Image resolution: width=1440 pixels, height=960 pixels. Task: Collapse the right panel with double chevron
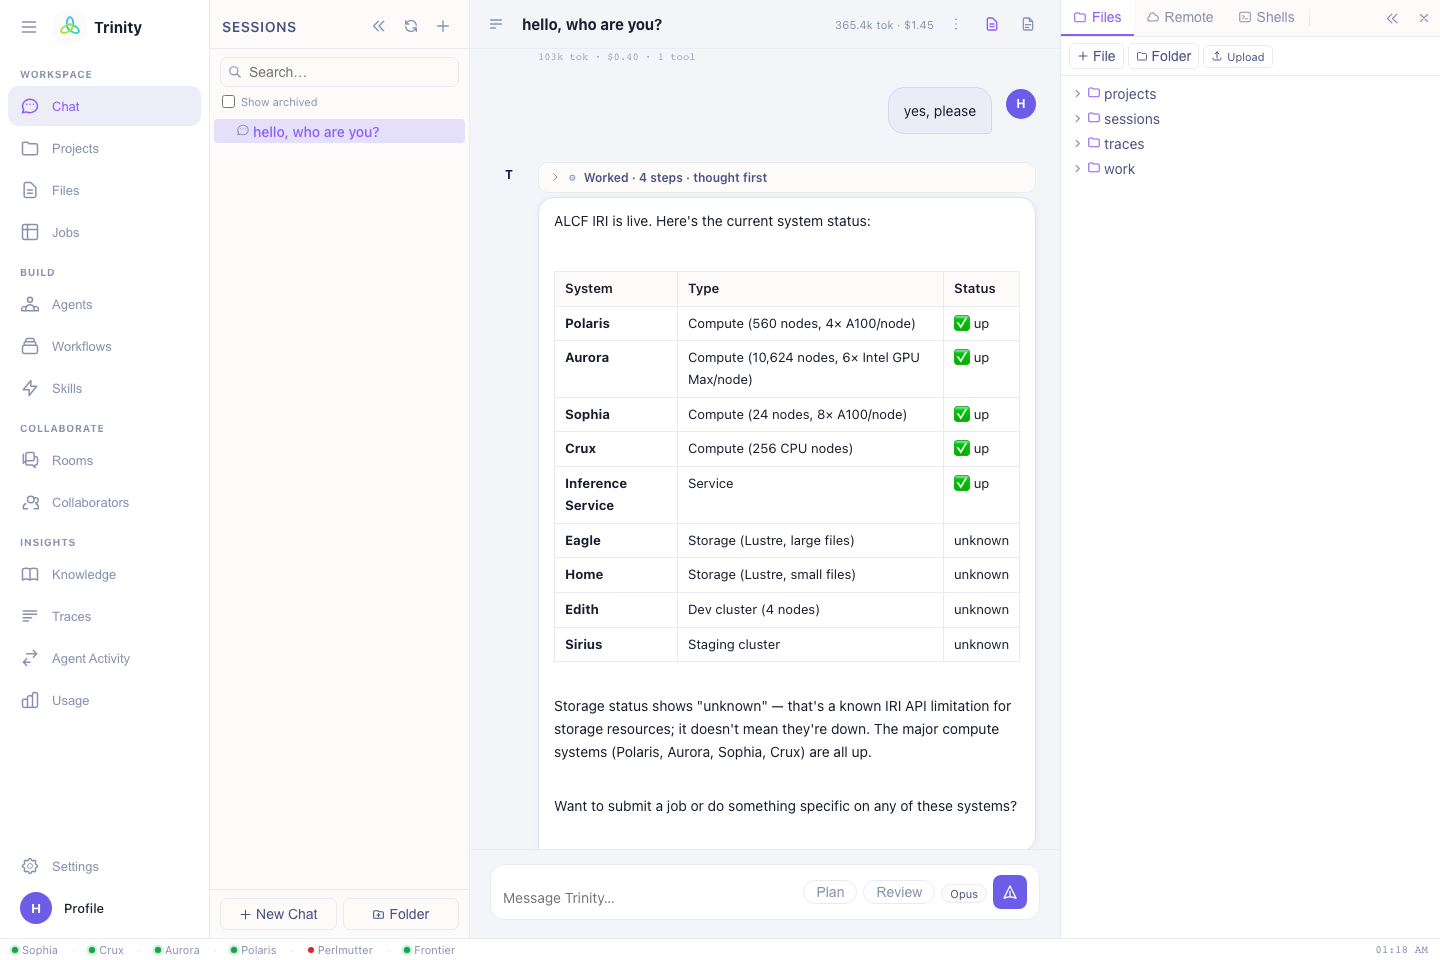click(1392, 18)
